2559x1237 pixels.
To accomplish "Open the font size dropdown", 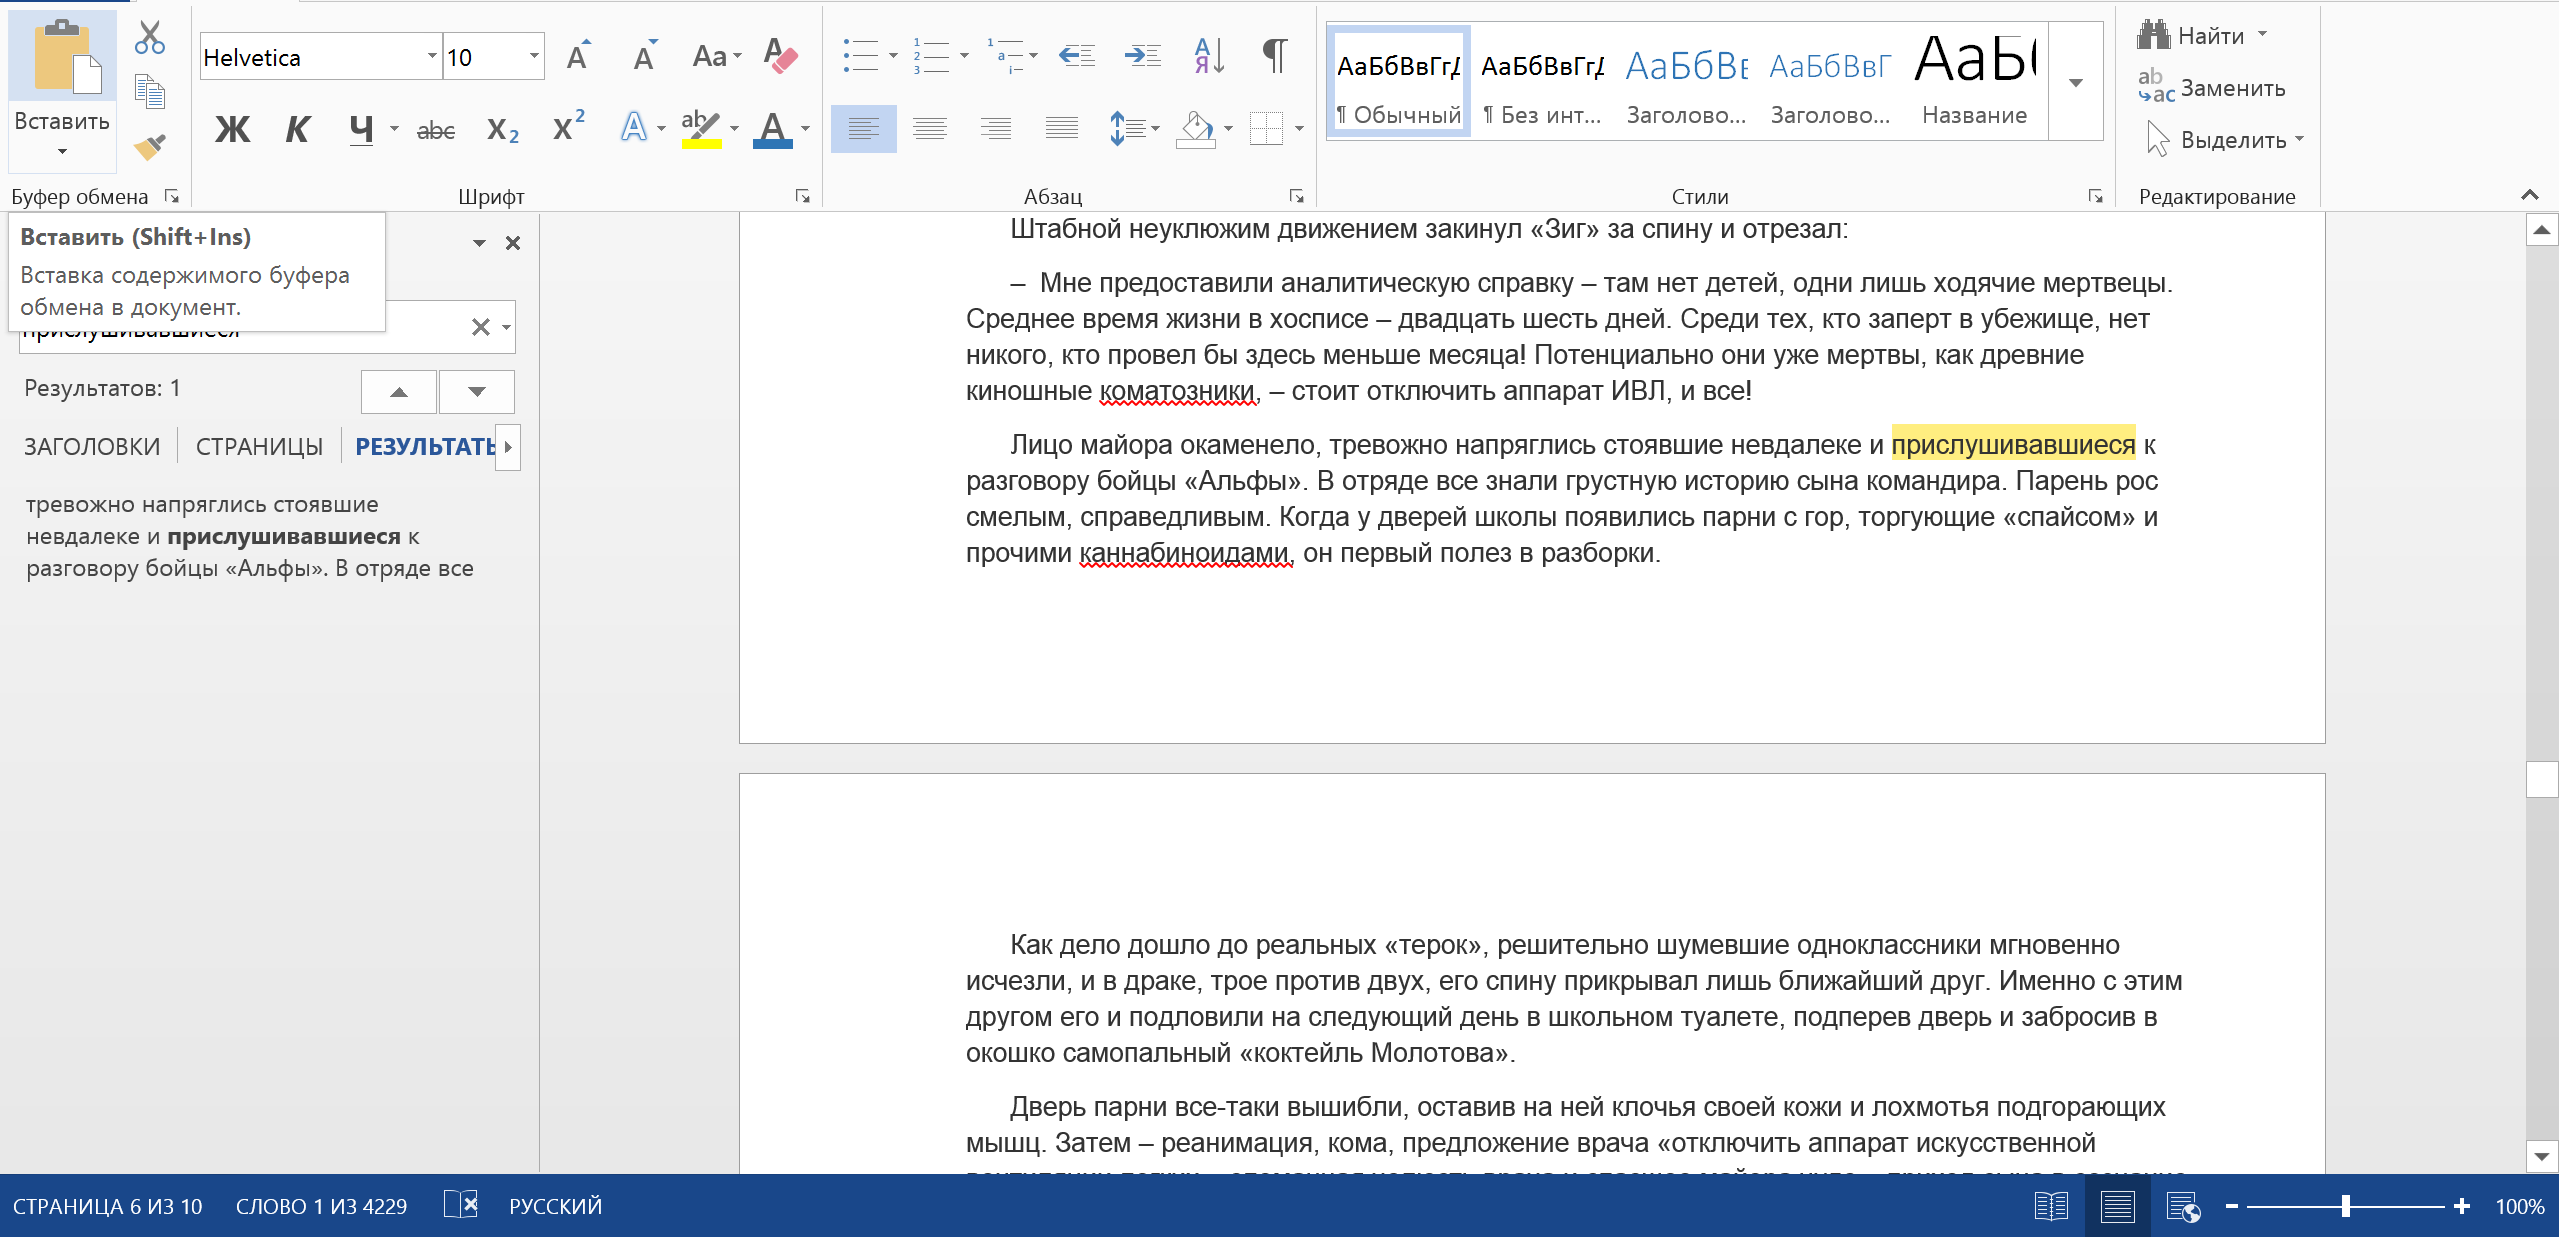I will coord(534,56).
